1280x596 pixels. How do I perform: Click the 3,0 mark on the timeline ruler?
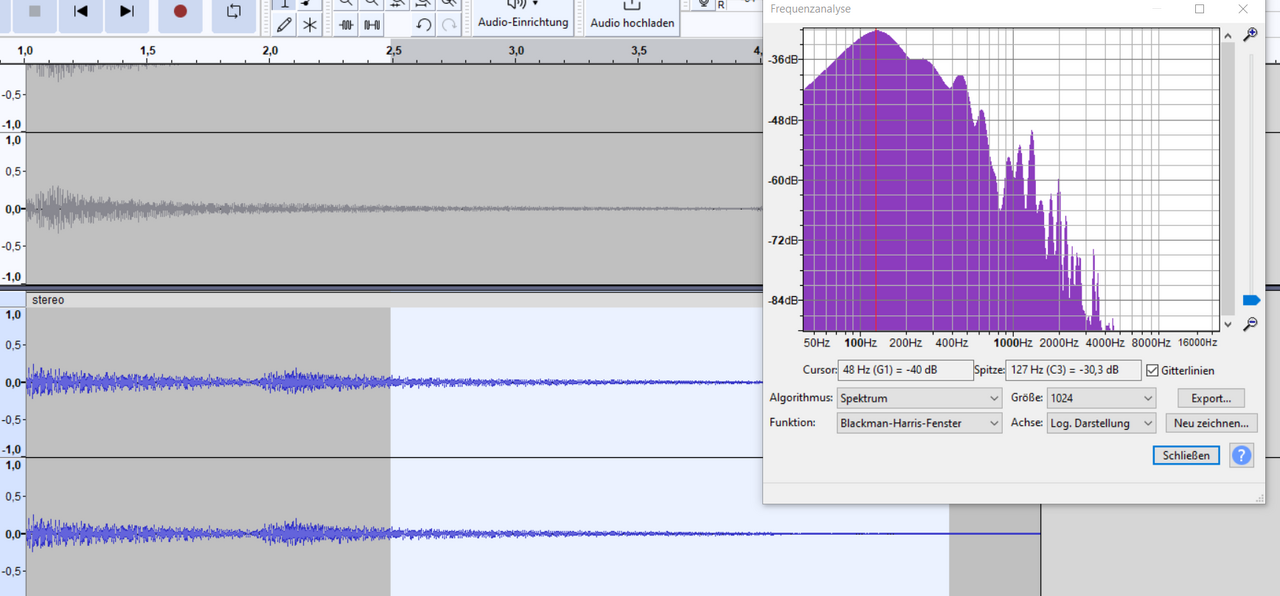[516, 50]
